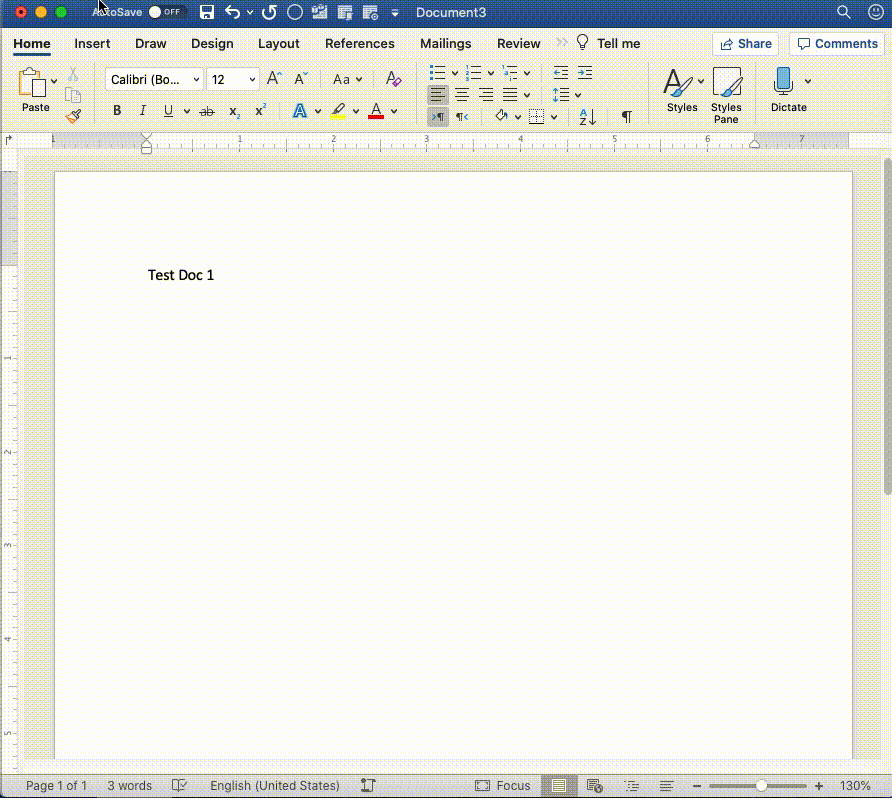Sort text A-Z icon
Viewport: 892px width, 798px height.
(587, 117)
